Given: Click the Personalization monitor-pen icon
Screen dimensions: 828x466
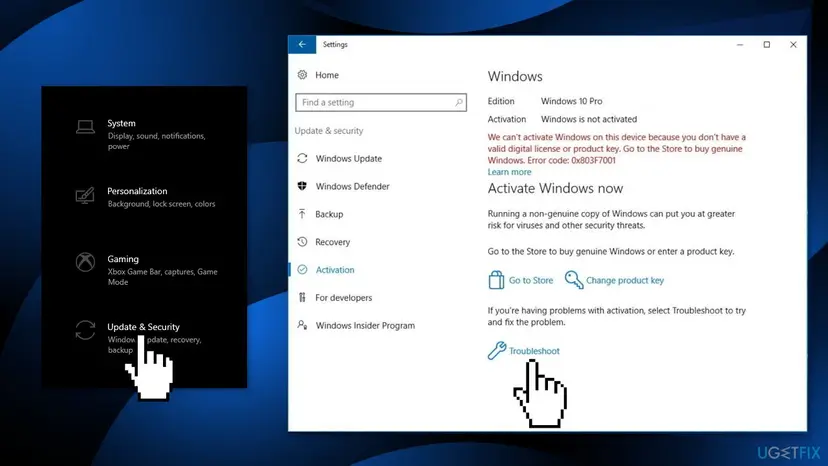Looking at the screenshot, I should tap(85, 195).
